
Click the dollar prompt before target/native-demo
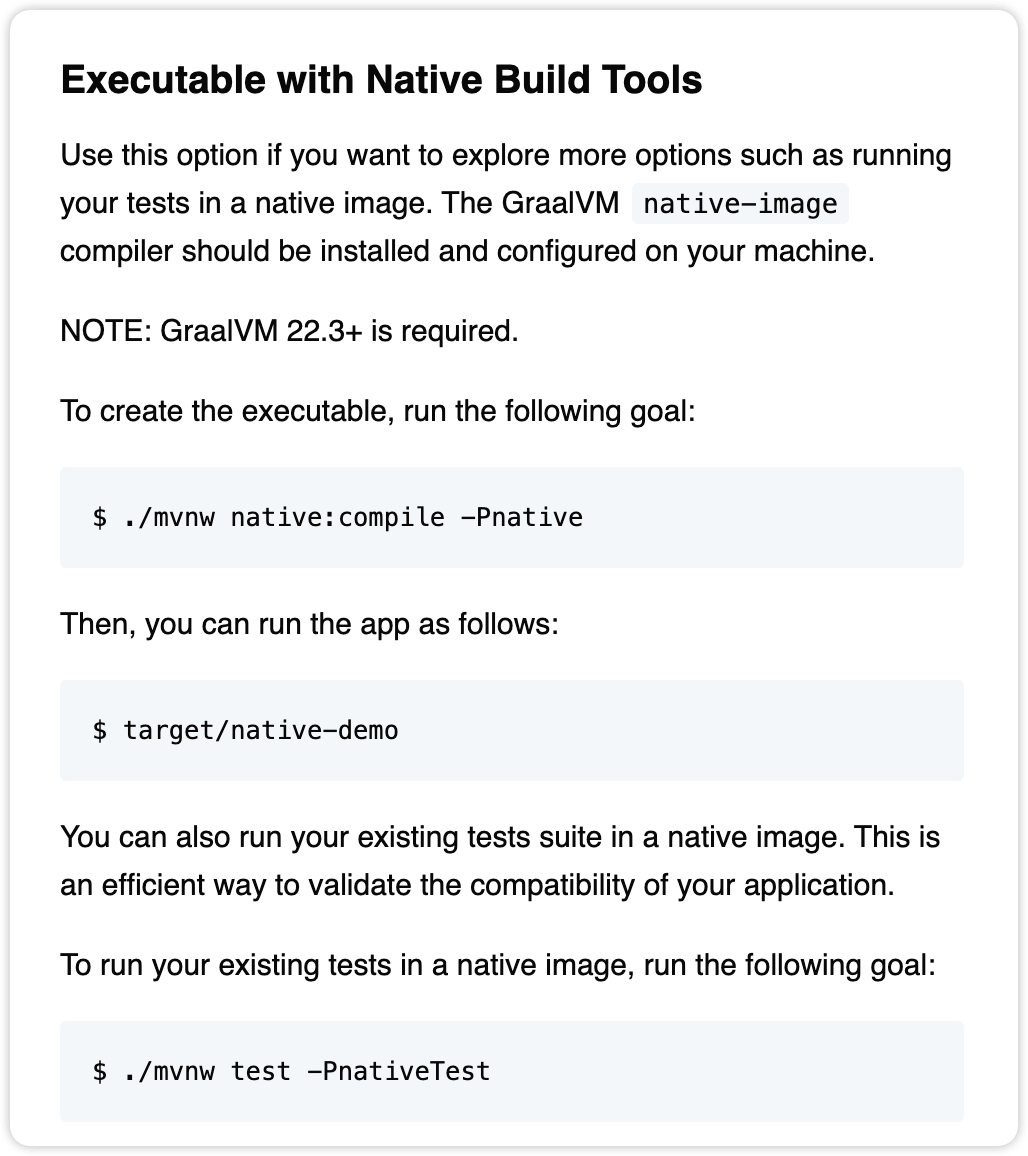[x=100, y=731]
